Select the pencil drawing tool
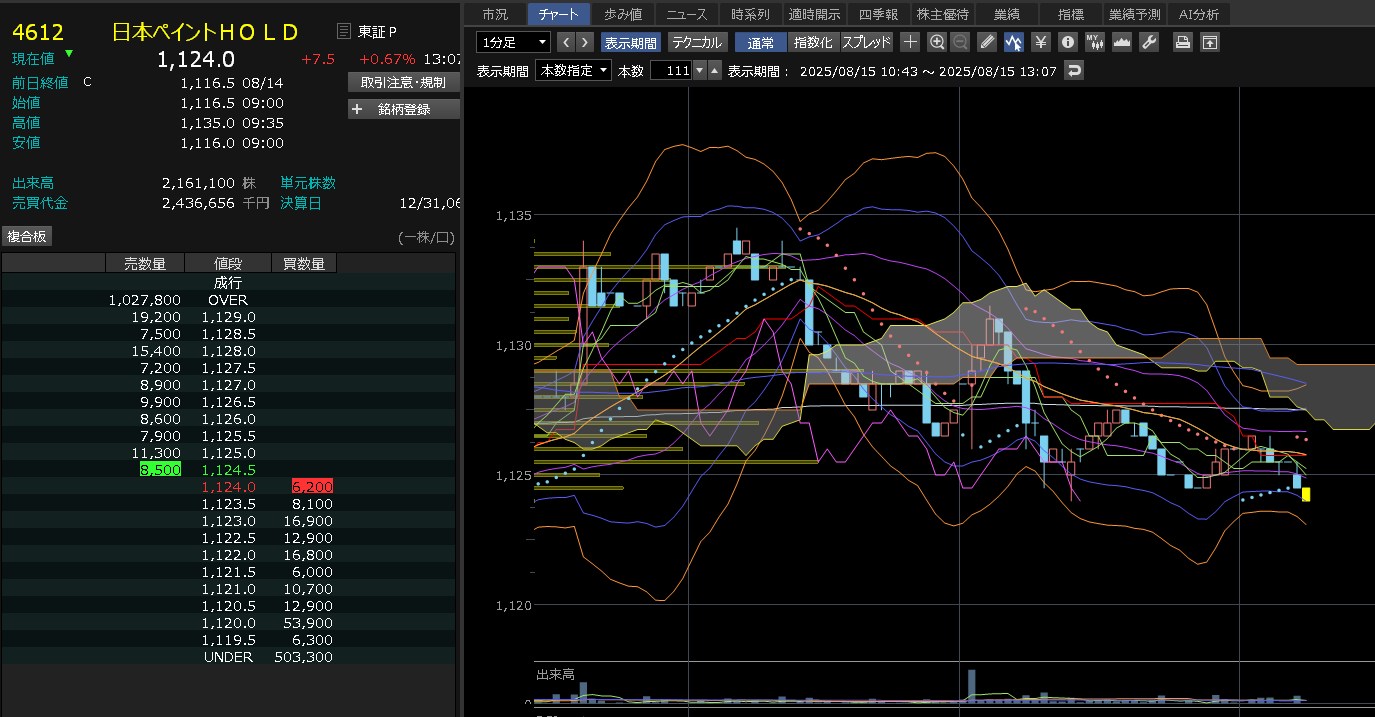Screen dimensions: 1375x717 (987, 42)
